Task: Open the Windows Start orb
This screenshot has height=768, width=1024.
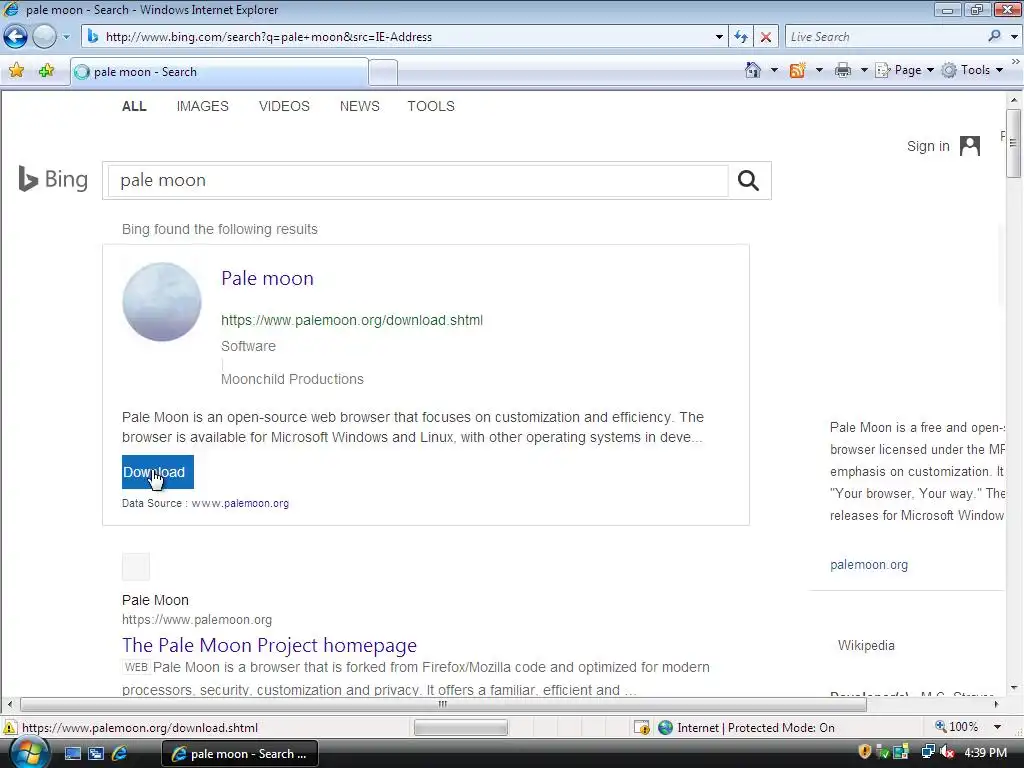Action: 29,753
